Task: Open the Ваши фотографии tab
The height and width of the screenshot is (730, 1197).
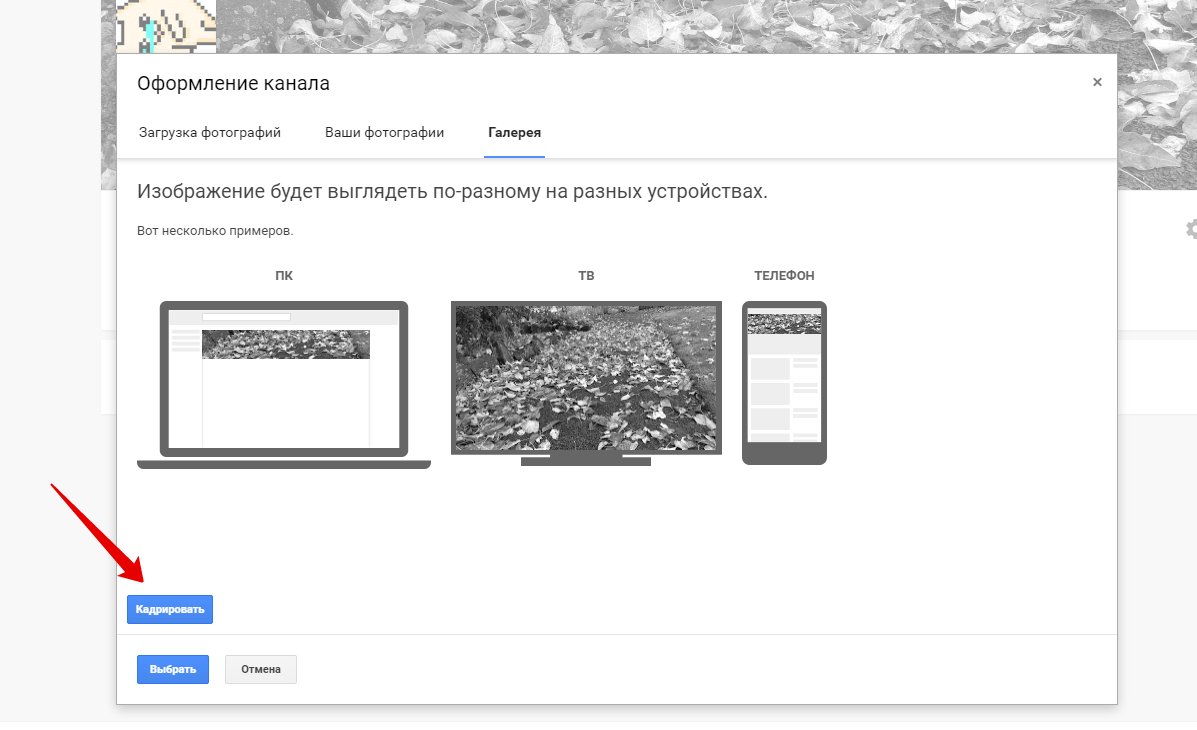Action: 384,133
